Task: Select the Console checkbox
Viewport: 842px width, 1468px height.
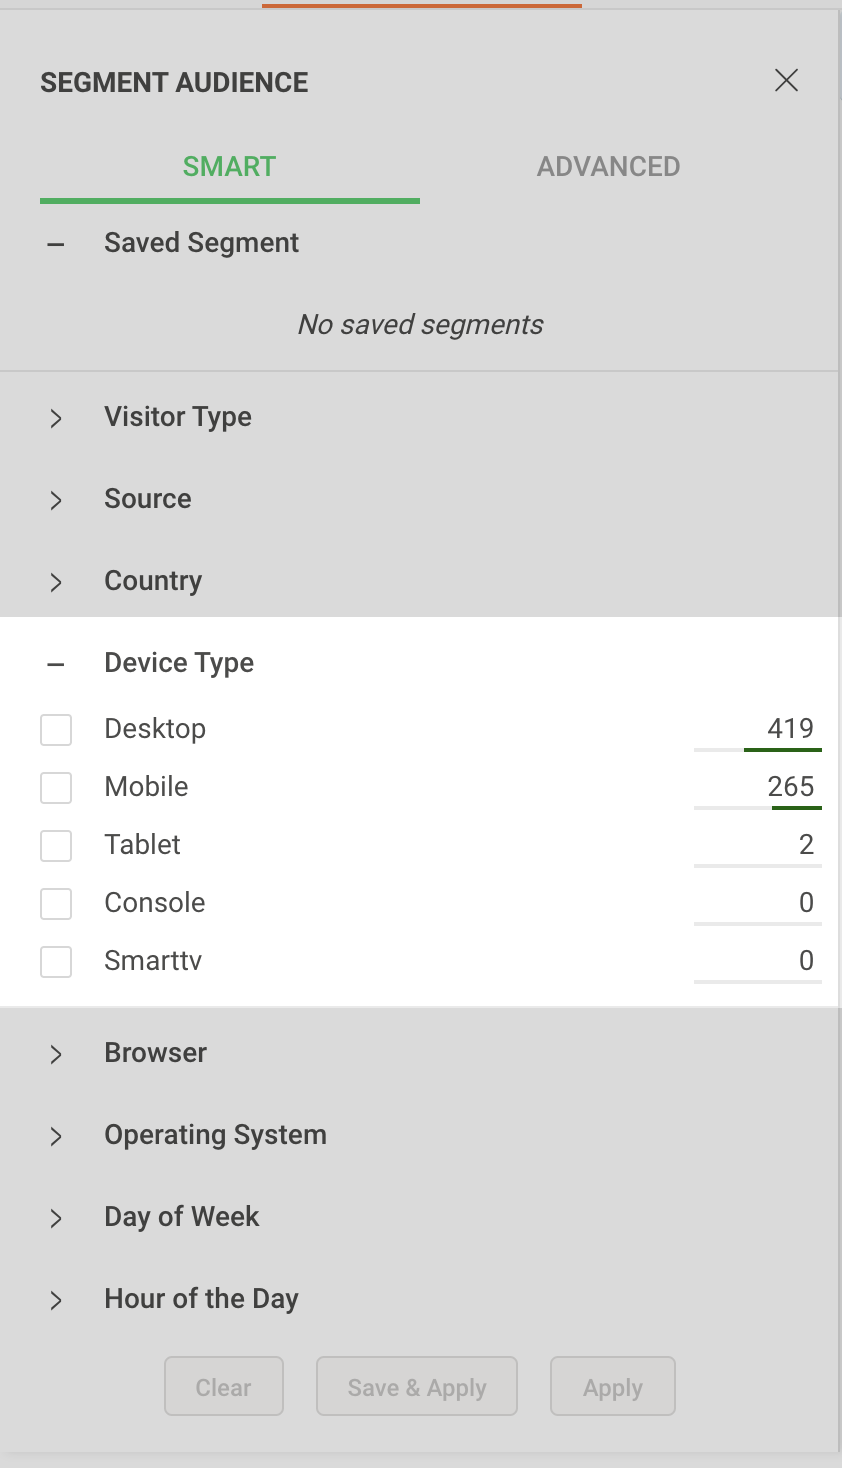Action: click(x=56, y=904)
